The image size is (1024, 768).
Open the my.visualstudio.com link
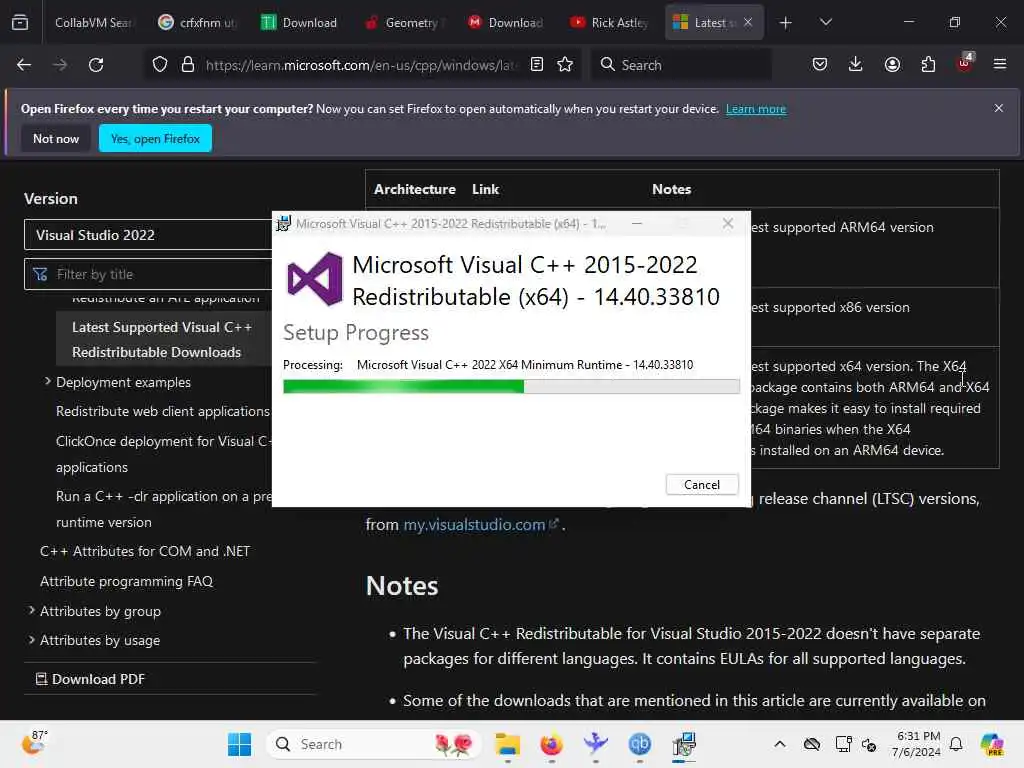pyautogui.click(x=481, y=524)
